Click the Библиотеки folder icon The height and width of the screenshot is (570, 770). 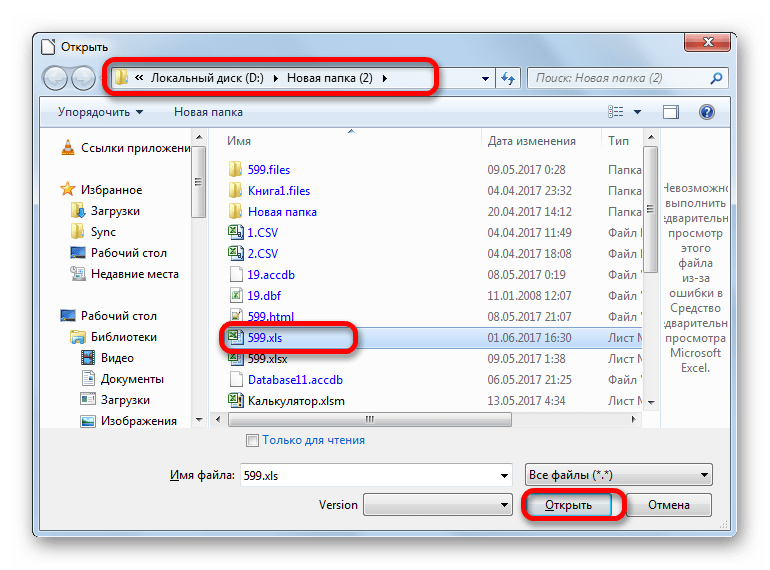[x=78, y=337]
